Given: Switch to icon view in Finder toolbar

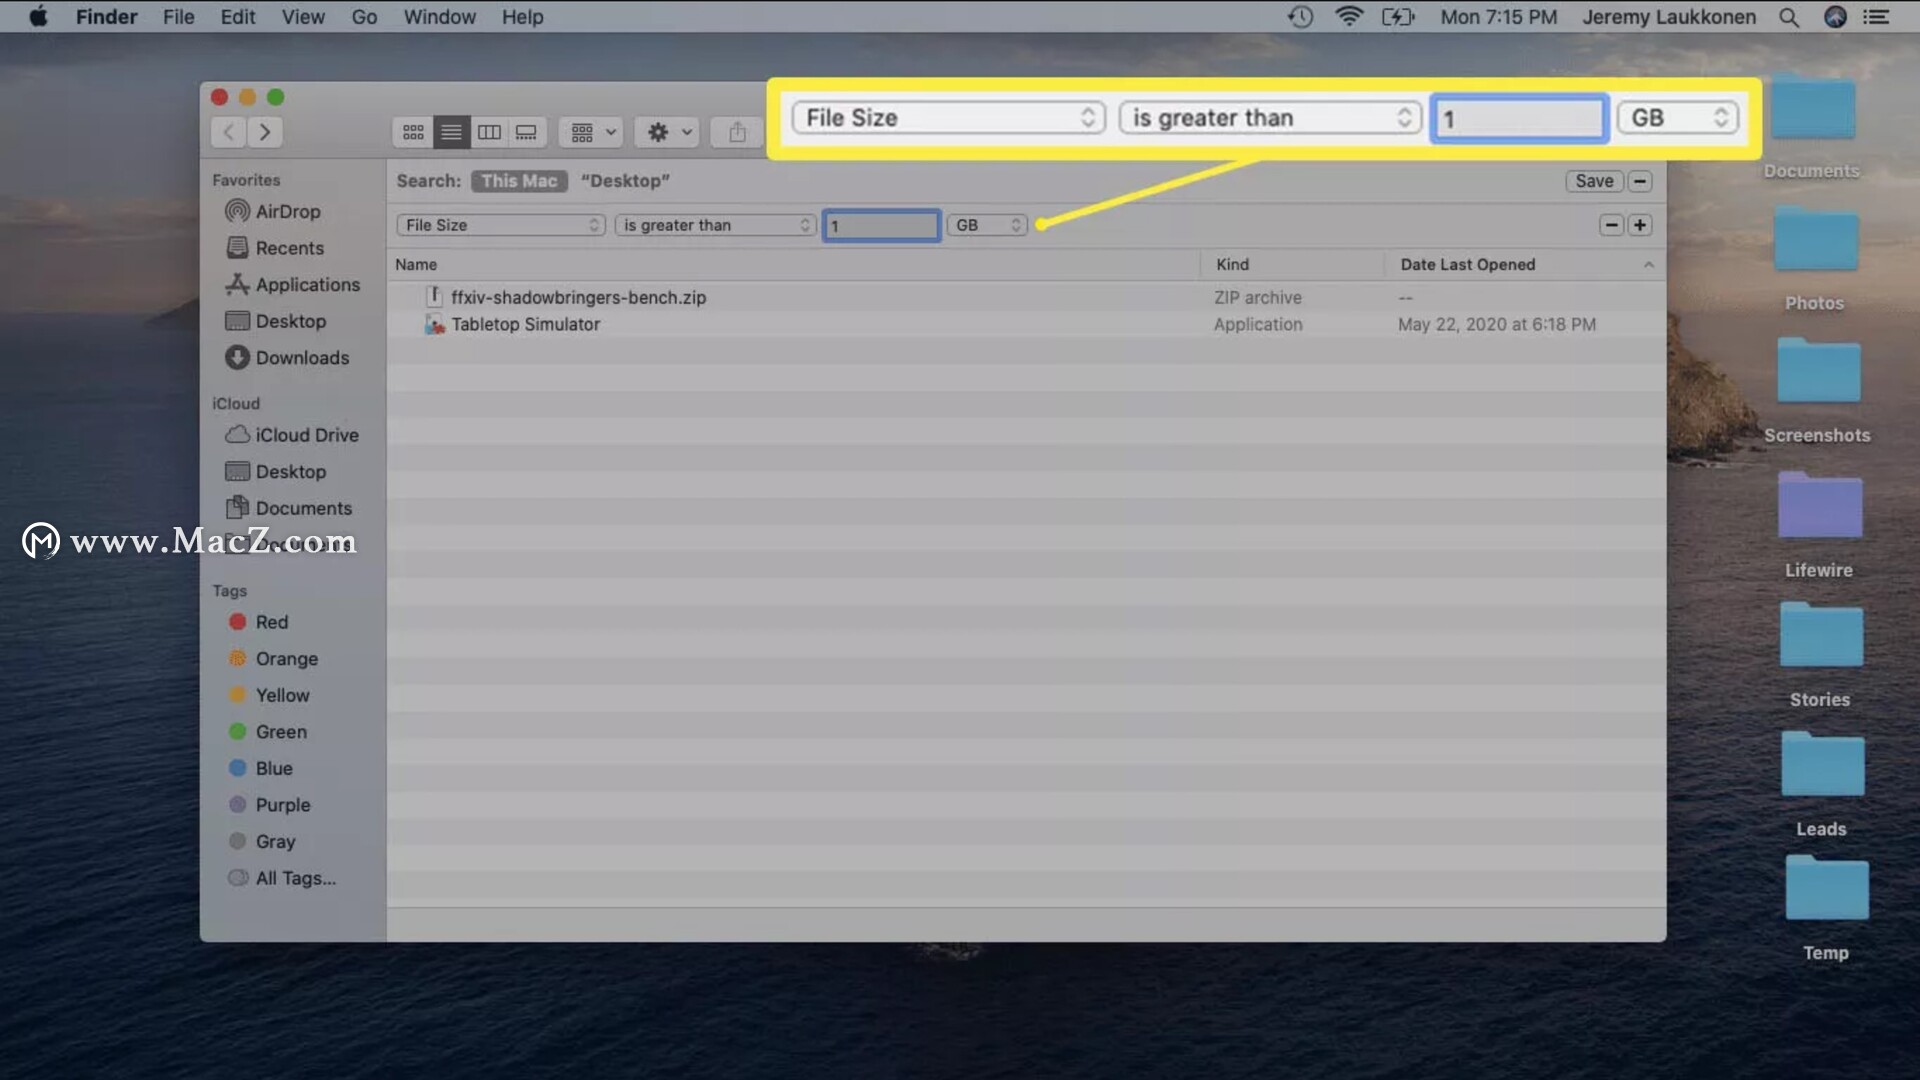Looking at the screenshot, I should (x=413, y=132).
